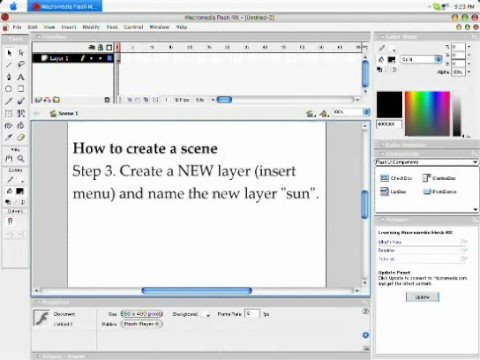Click the Tools panel fill color swatch

[x=20, y=191]
